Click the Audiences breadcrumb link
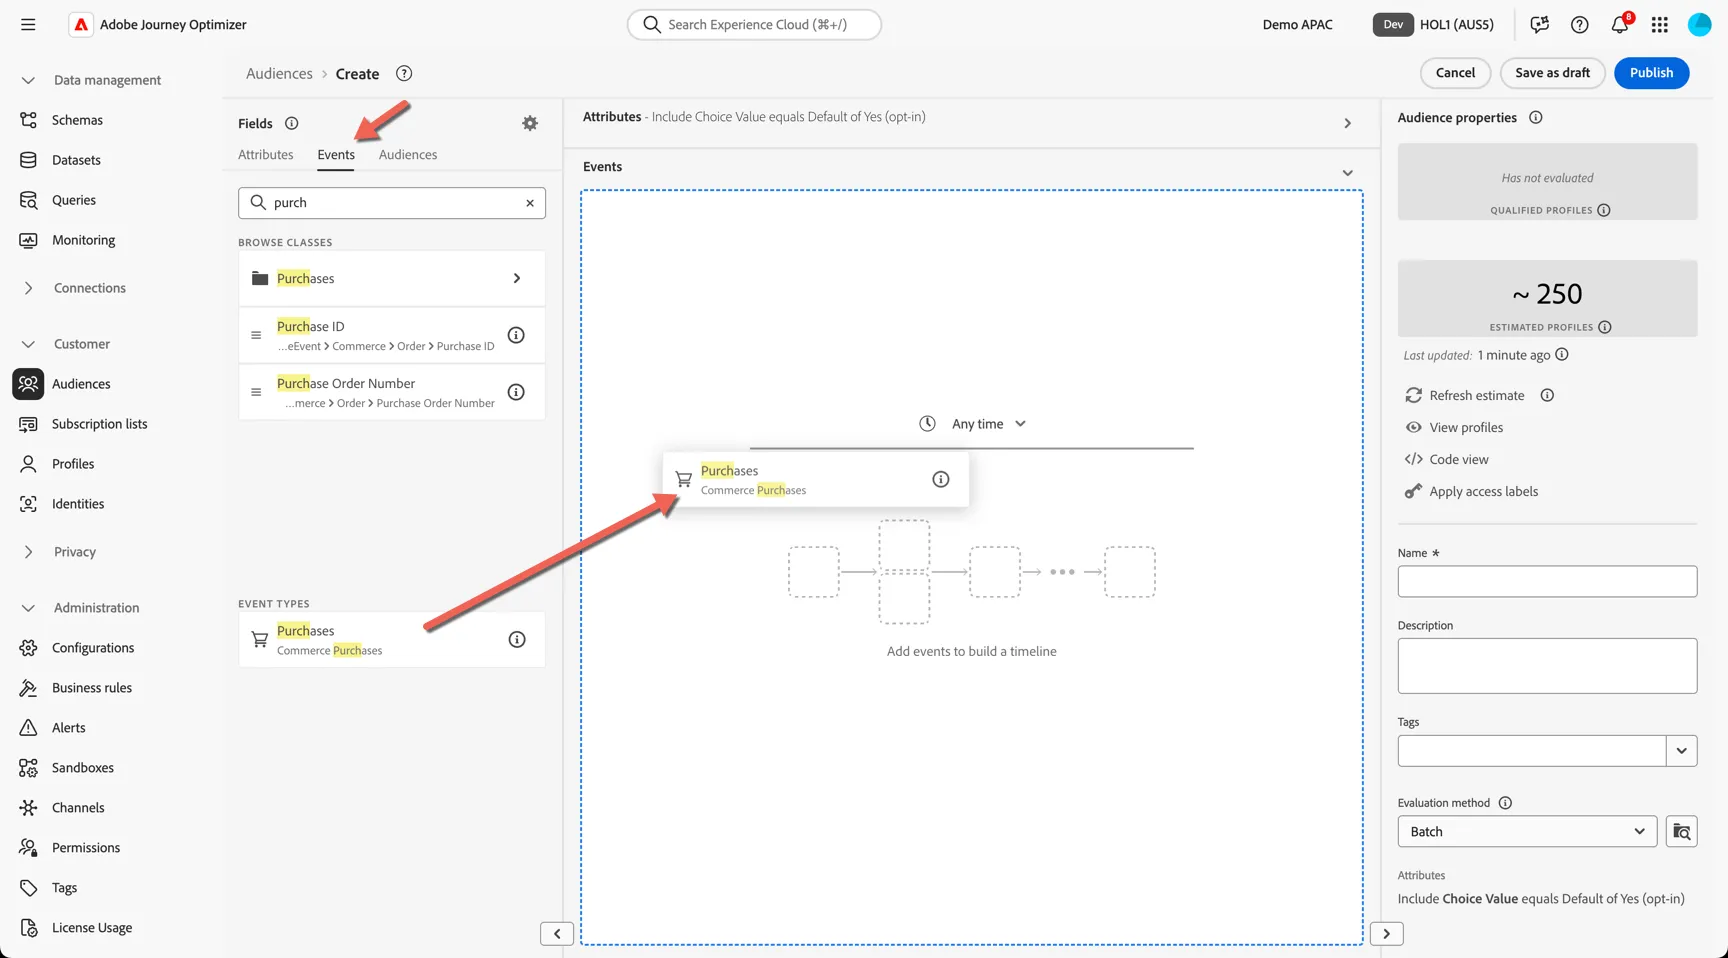The width and height of the screenshot is (1728, 958). (279, 73)
